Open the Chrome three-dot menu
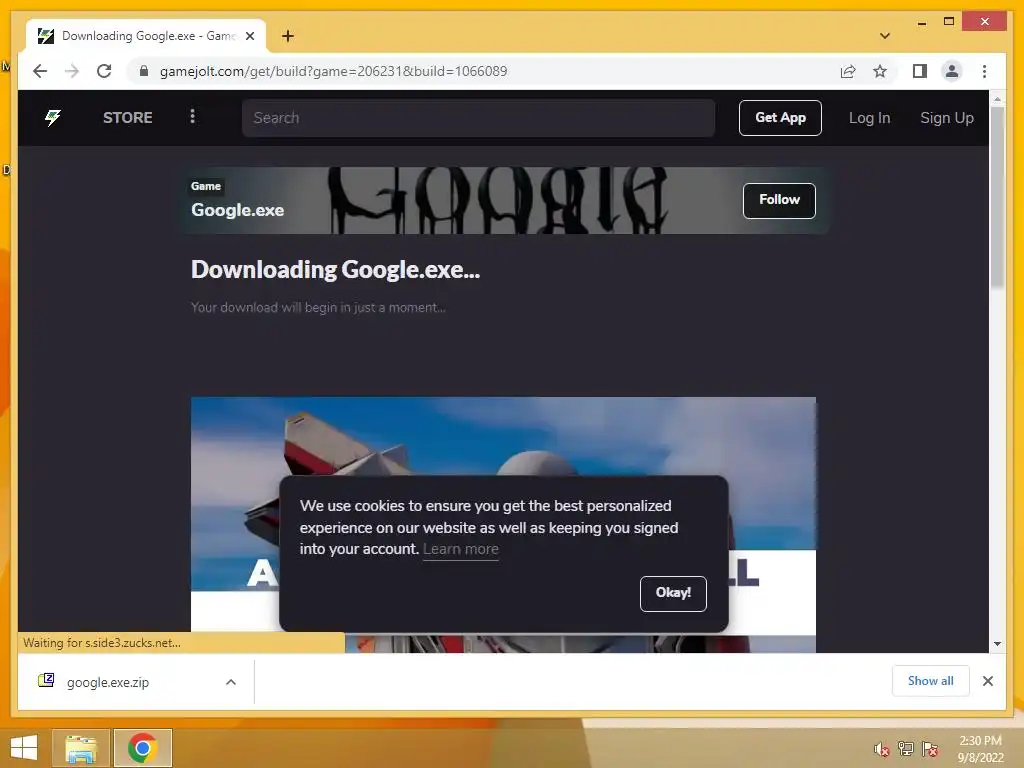Image resolution: width=1024 pixels, height=768 pixels. [x=984, y=71]
